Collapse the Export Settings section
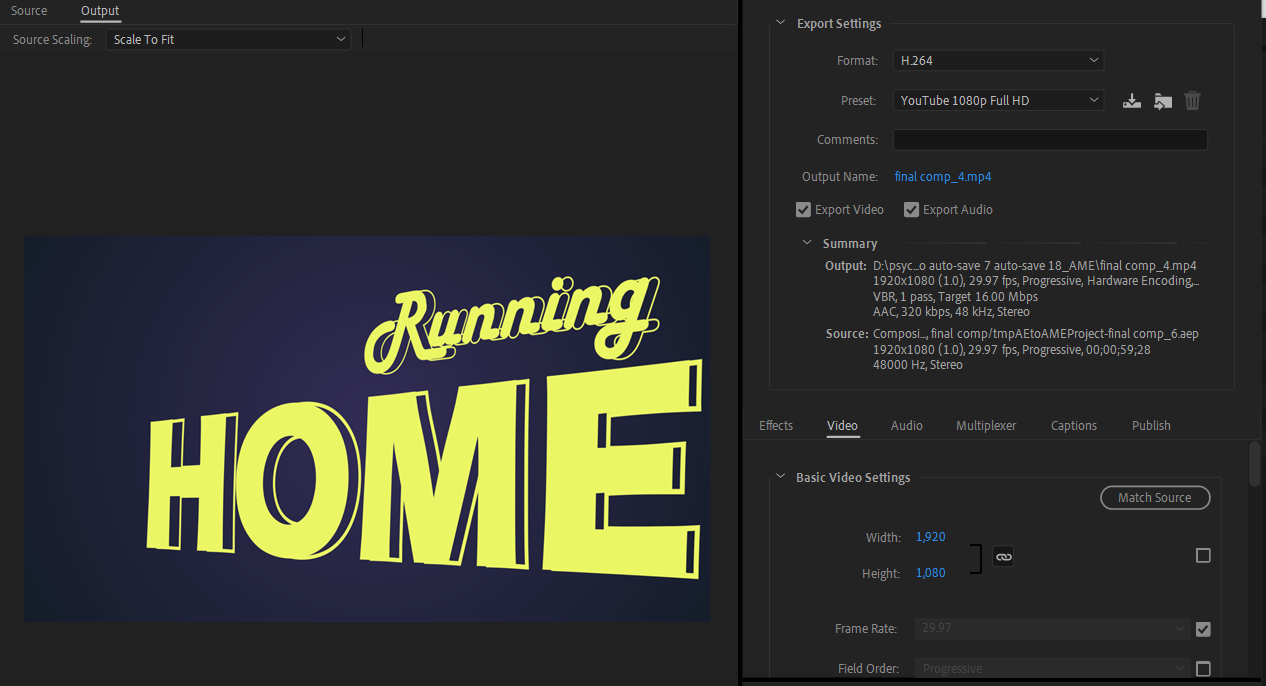The width and height of the screenshot is (1266, 686). 780,23
